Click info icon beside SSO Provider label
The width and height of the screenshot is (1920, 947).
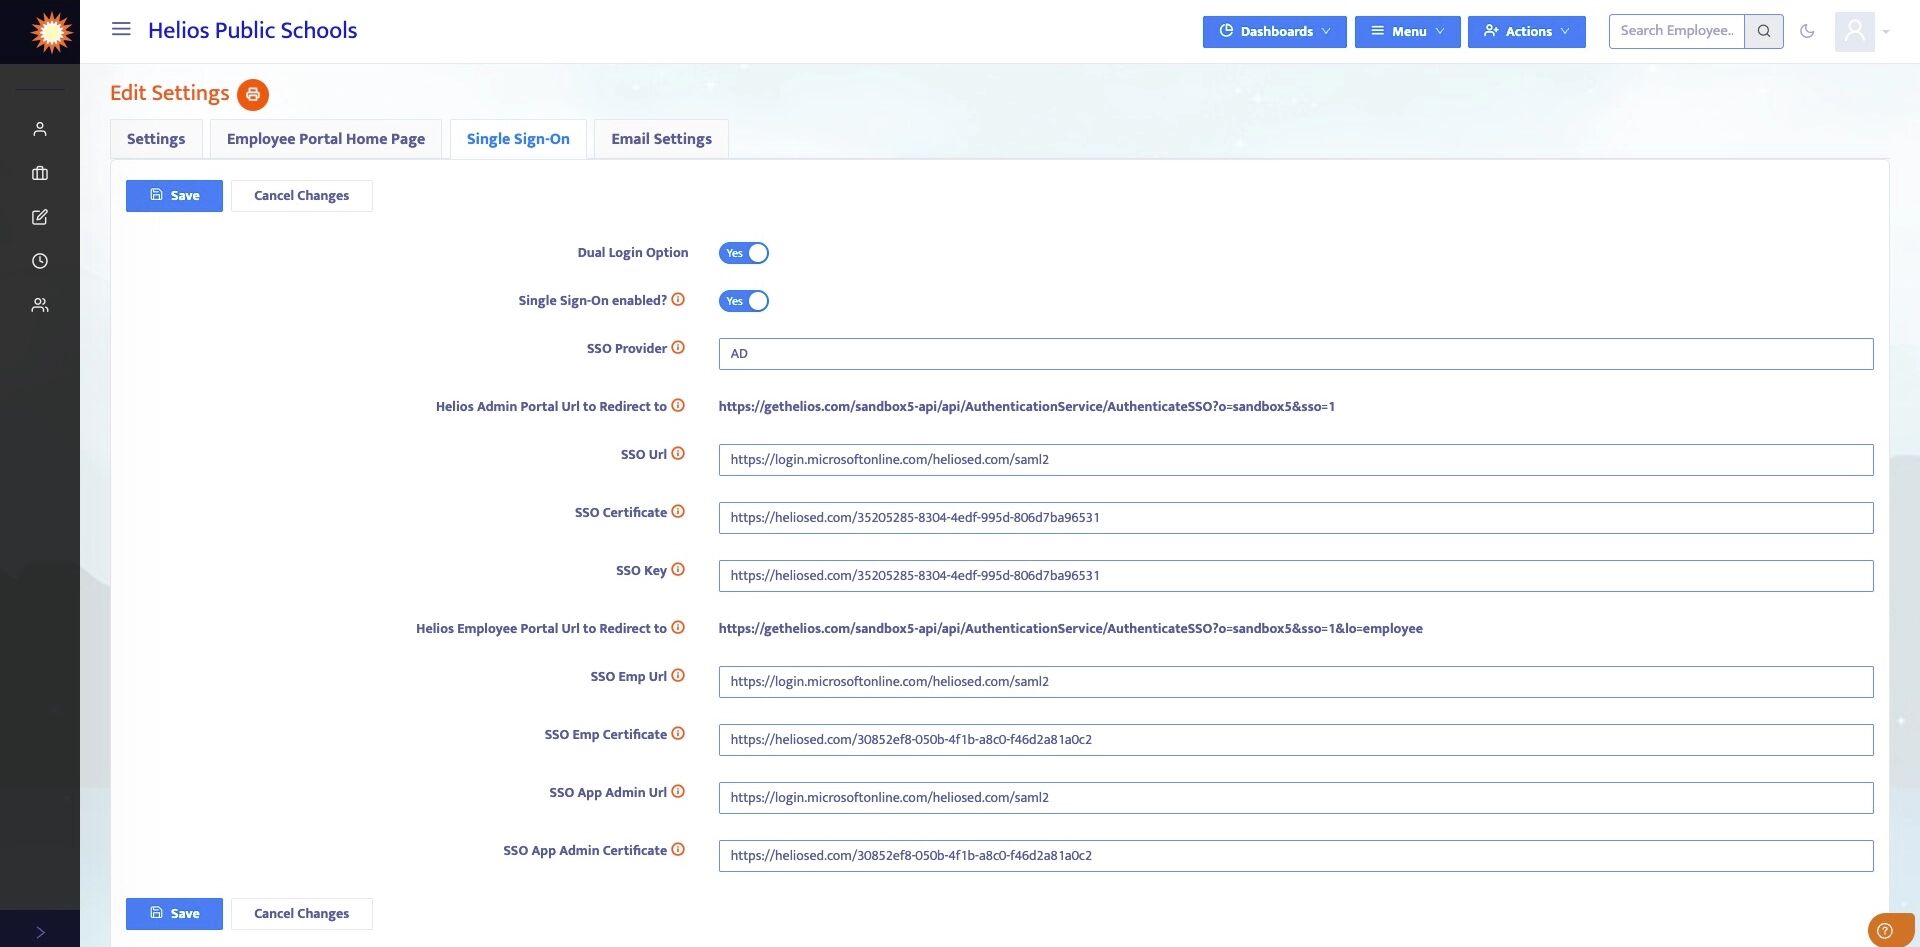pyautogui.click(x=678, y=348)
